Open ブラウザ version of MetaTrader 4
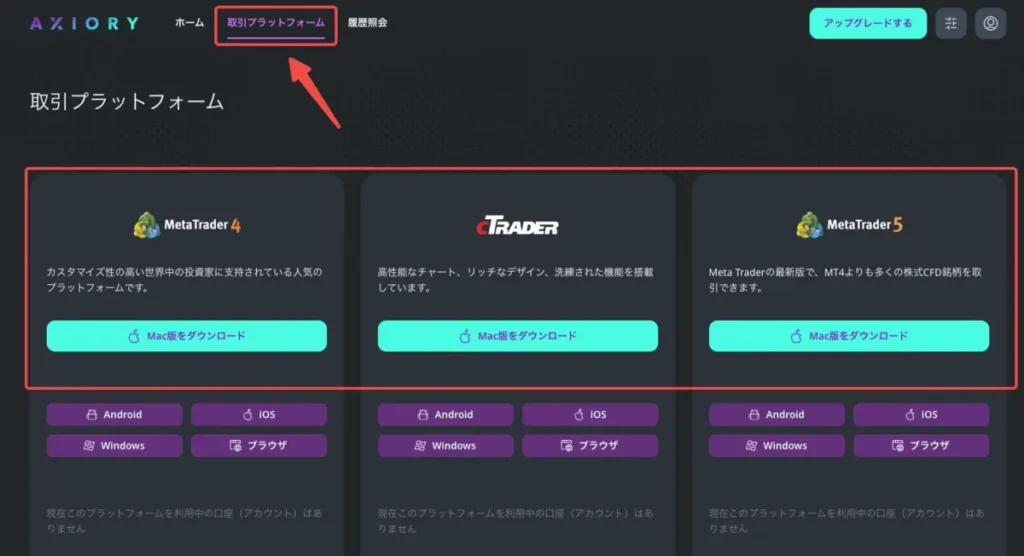1024x556 pixels. tap(259, 446)
